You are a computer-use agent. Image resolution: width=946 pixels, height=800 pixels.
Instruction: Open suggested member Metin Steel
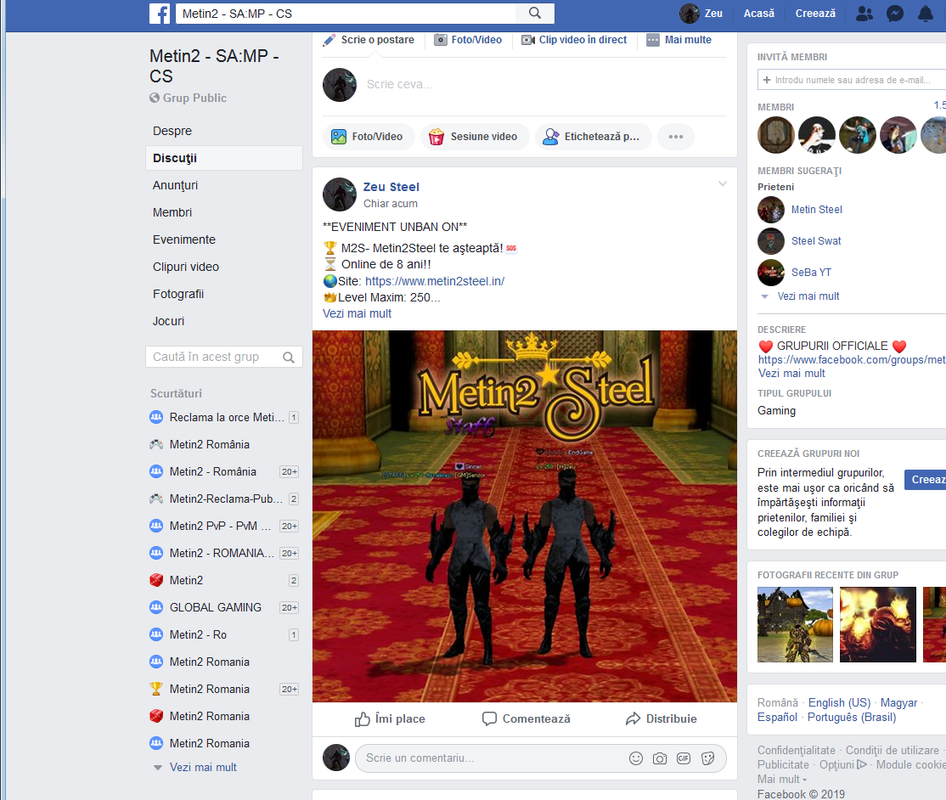pyautogui.click(x=816, y=209)
